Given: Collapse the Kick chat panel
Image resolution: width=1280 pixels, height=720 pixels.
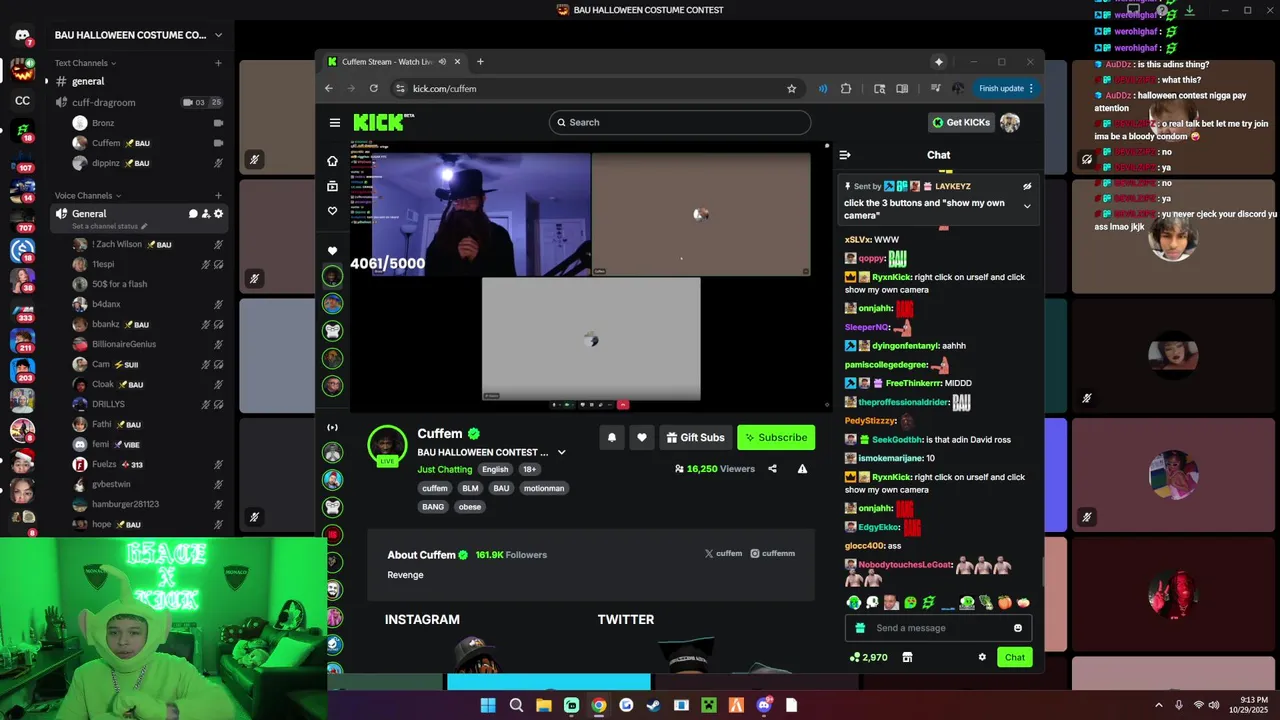Looking at the screenshot, I should 845,155.
